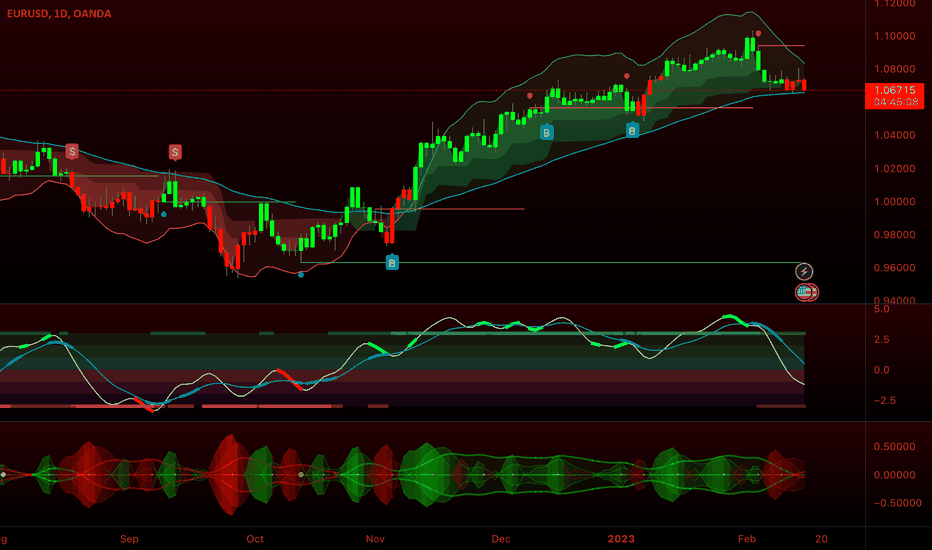This screenshot has height=550, width=932.
Task: Select the S sell marker in late August
Action: tap(72, 151)
